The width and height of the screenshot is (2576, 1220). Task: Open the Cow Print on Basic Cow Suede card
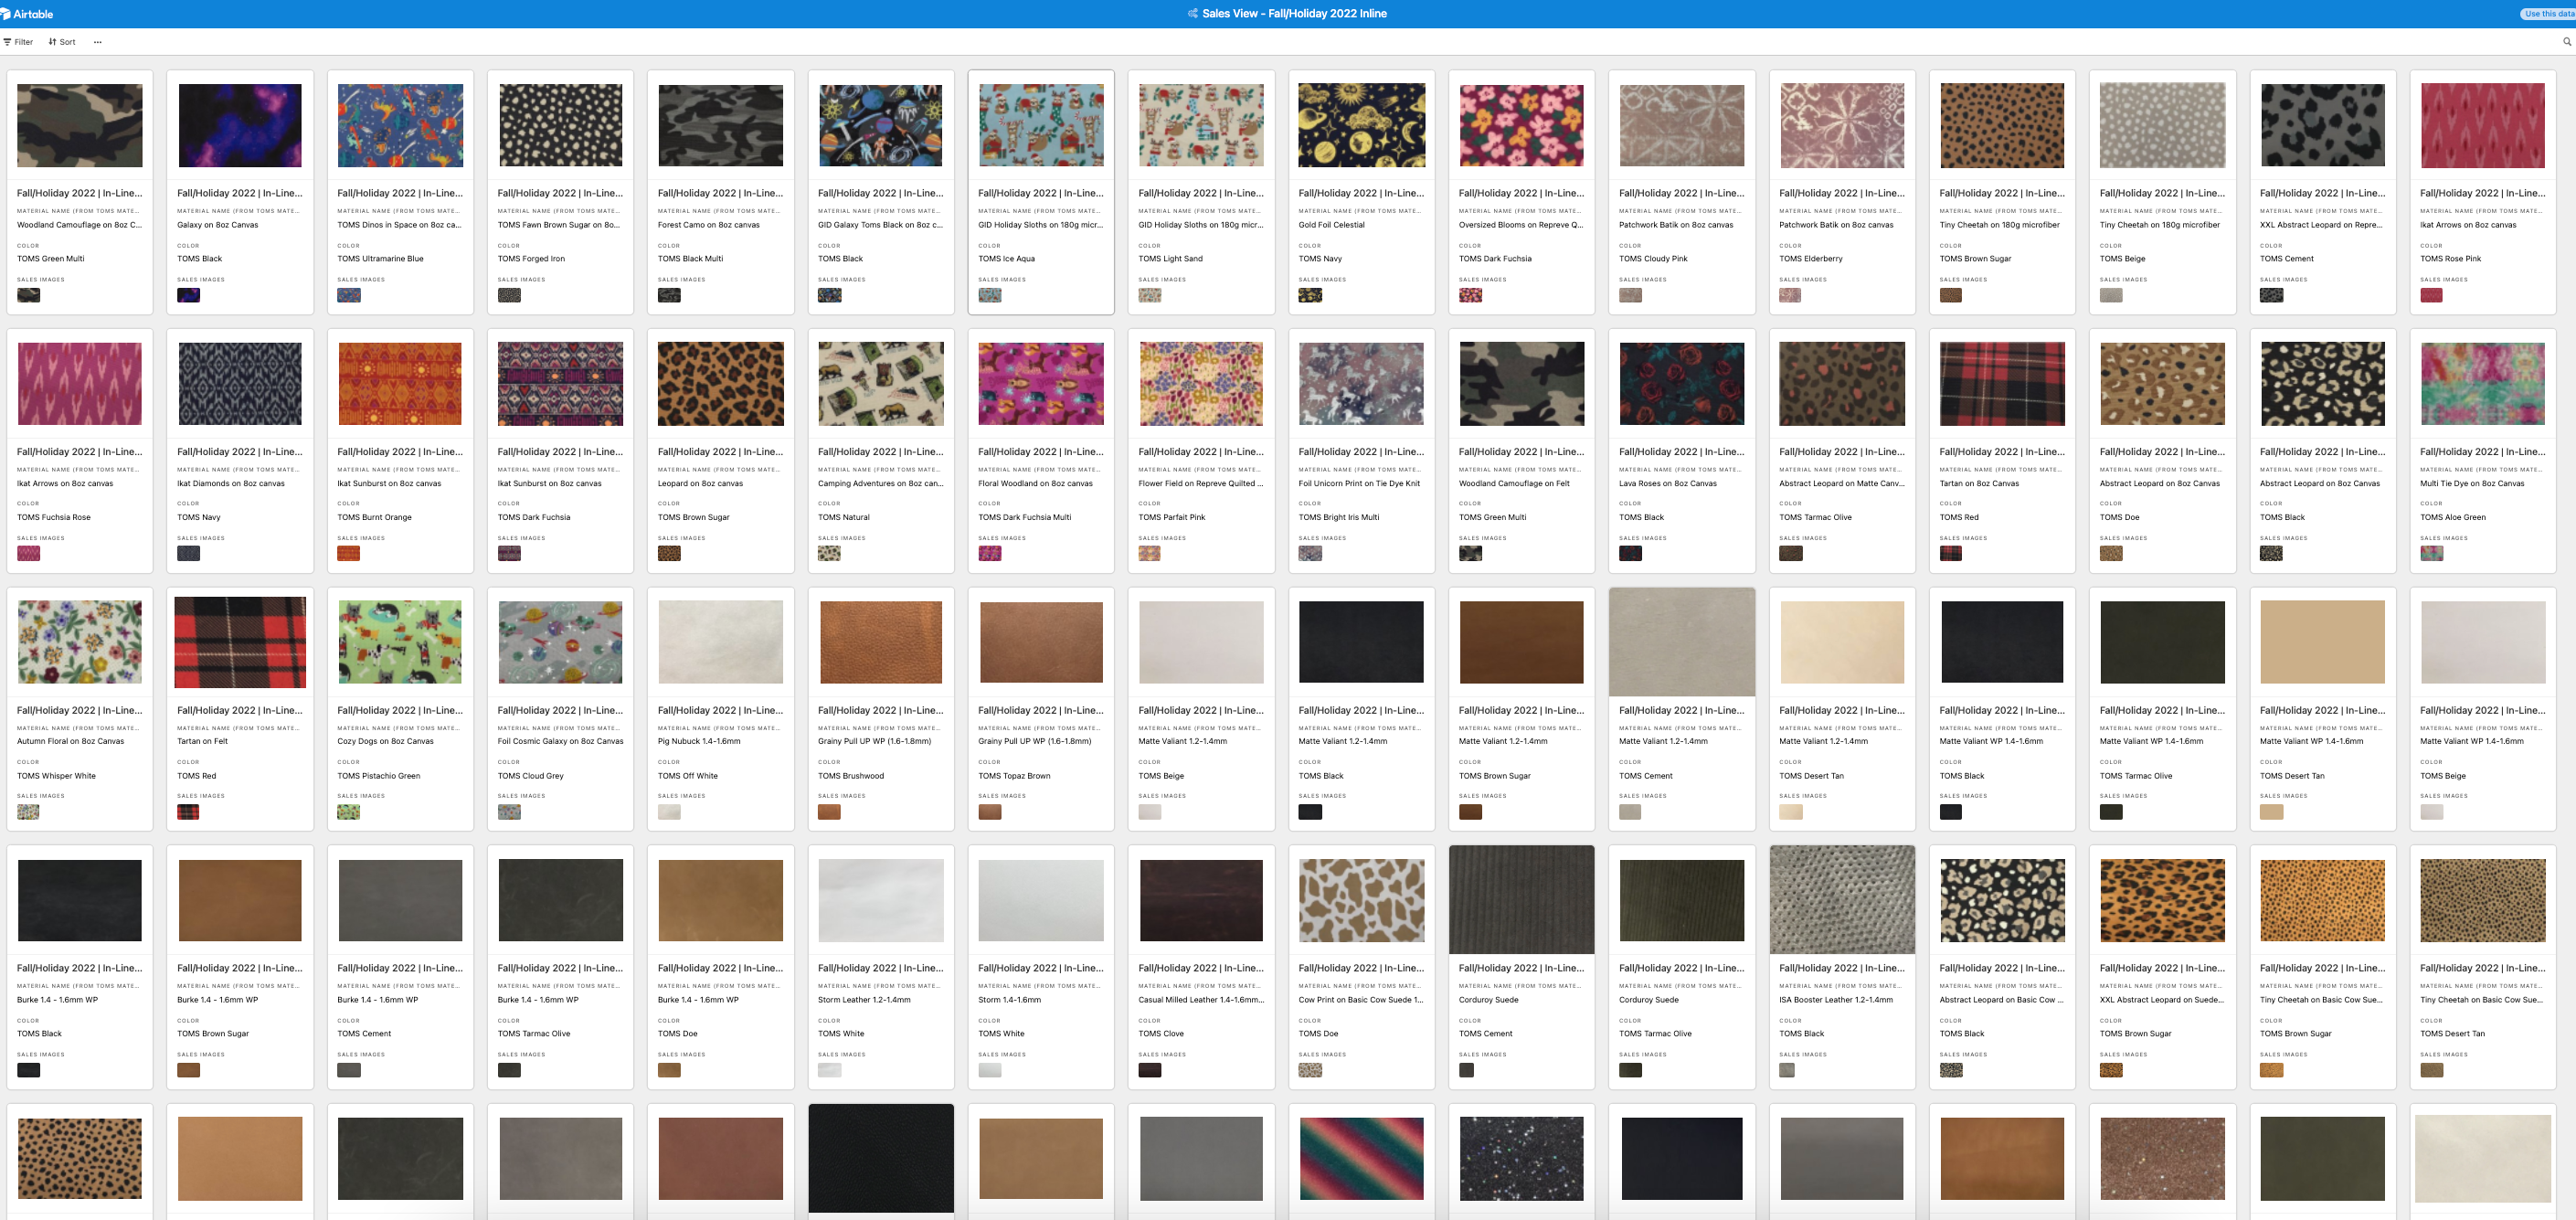pyautogui.click(x=1361, y=968)
